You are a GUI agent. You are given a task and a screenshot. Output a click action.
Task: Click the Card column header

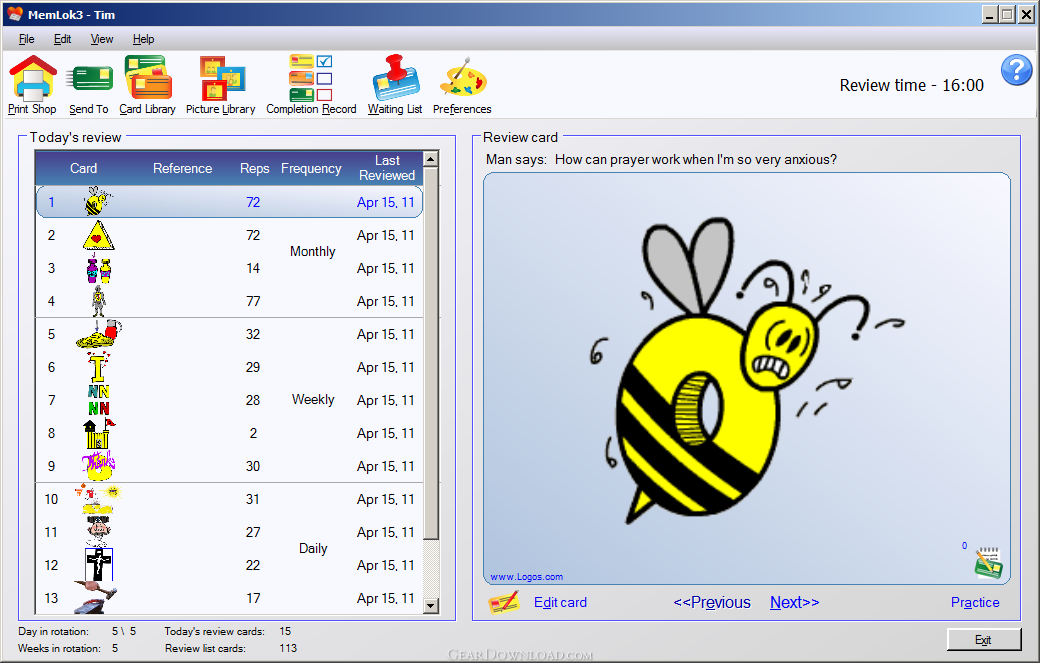click(84, 168)
